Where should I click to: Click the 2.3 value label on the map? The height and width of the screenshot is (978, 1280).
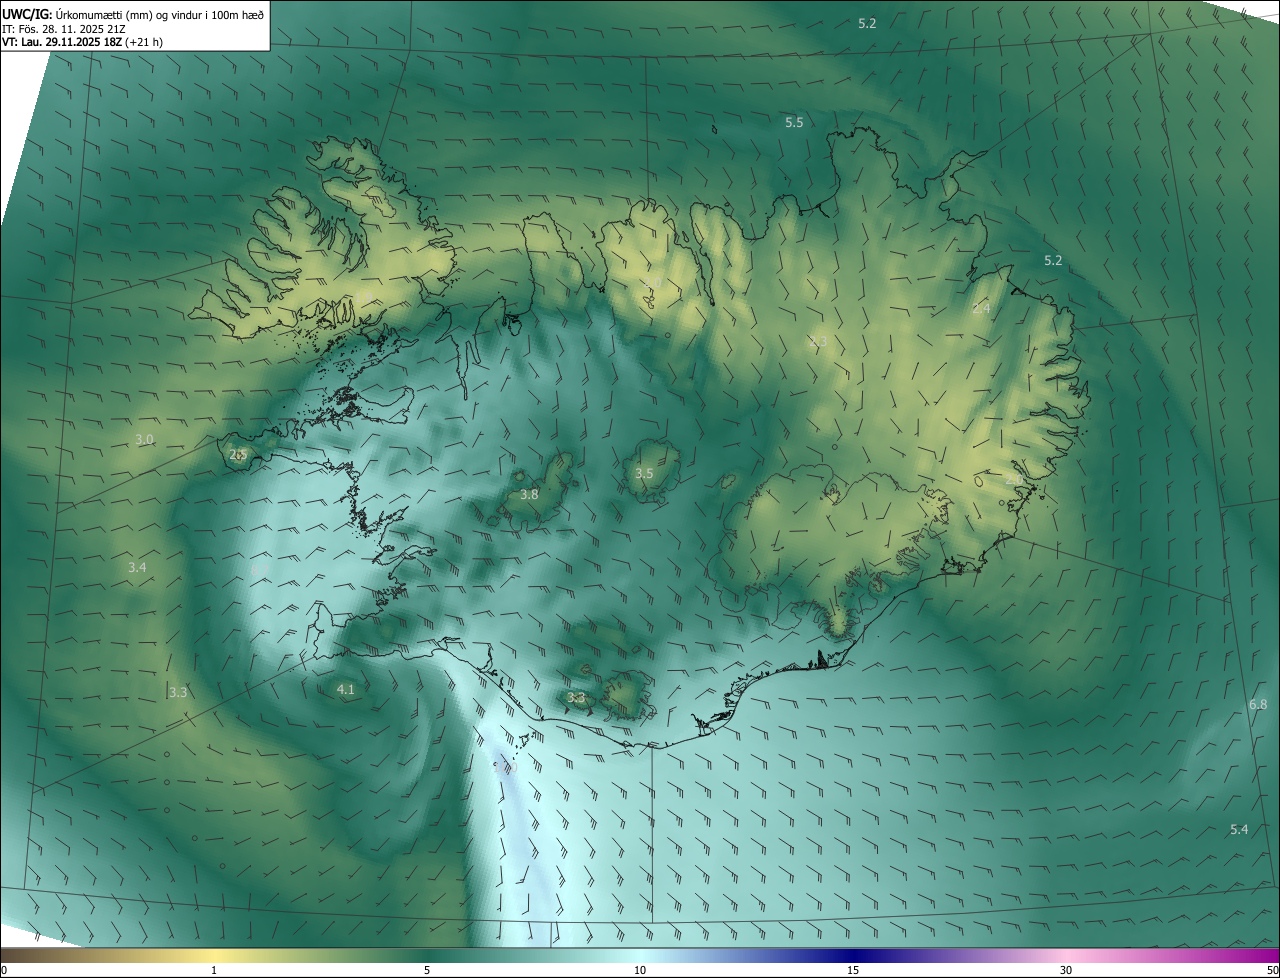[x=818, y=342]
